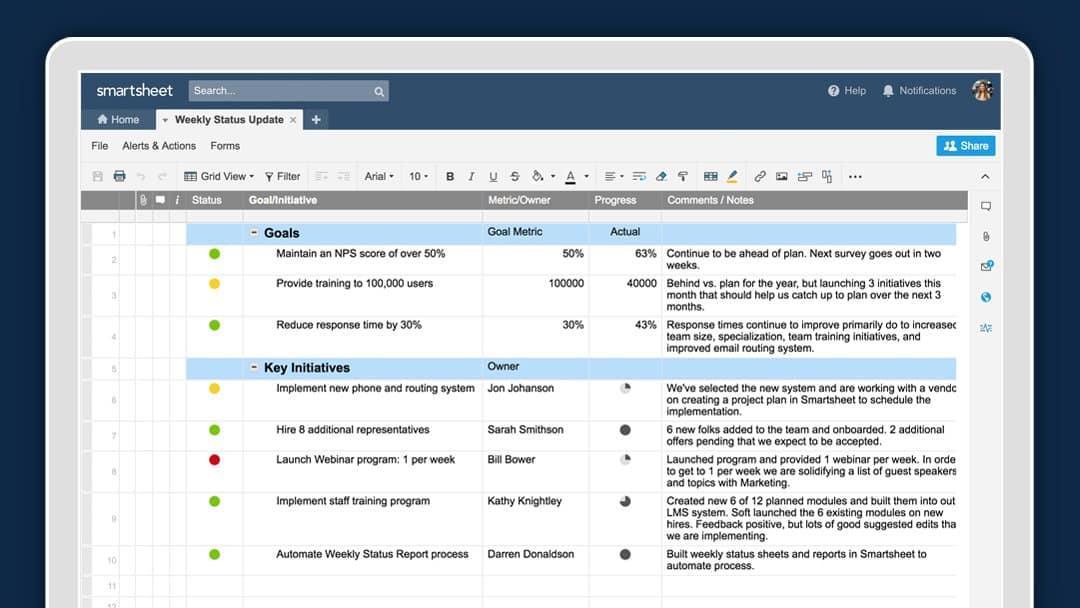Image resolution: width=1080 pixels, height=608 pixels.
Task: Select the Weekly Status Update tab
Action: point(229,120)
